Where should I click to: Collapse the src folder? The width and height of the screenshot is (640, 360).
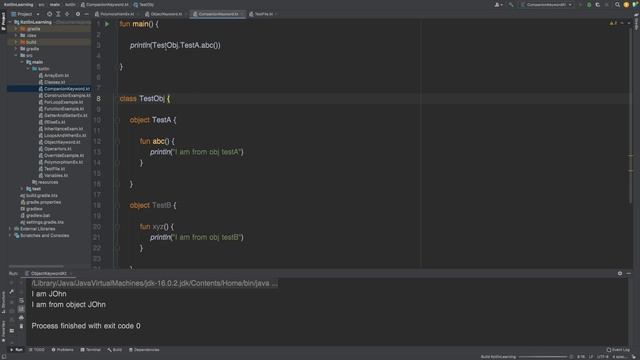(16, 55)
